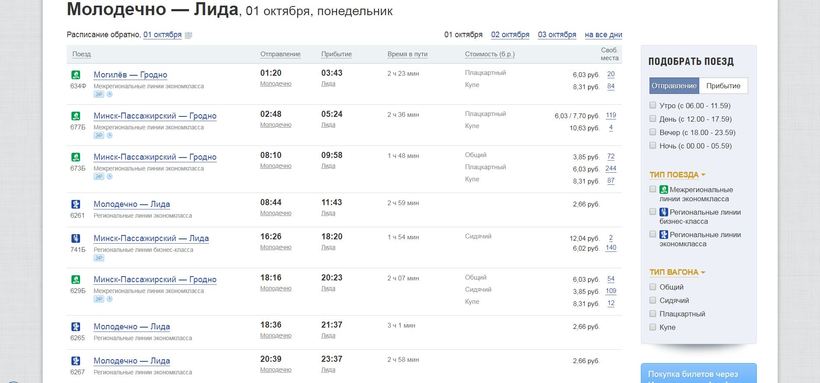This screenshot has height=383, width=820.
Task: Collapse the ТИП ПОЕЗДА filter section
Action: tap(677, 175)
